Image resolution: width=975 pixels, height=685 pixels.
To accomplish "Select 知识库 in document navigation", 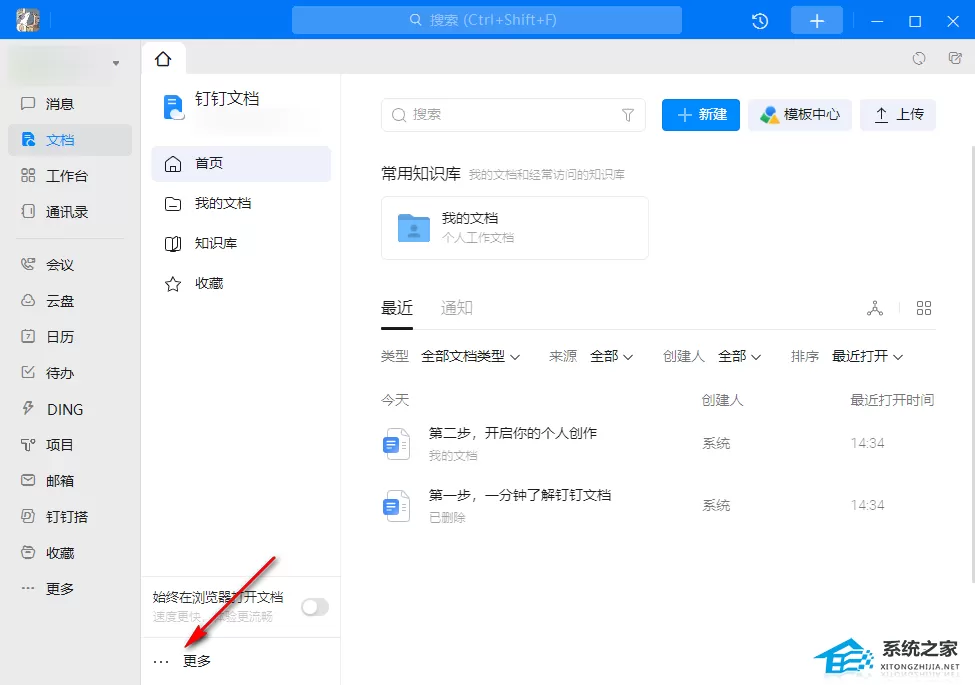I will (241, 243).
